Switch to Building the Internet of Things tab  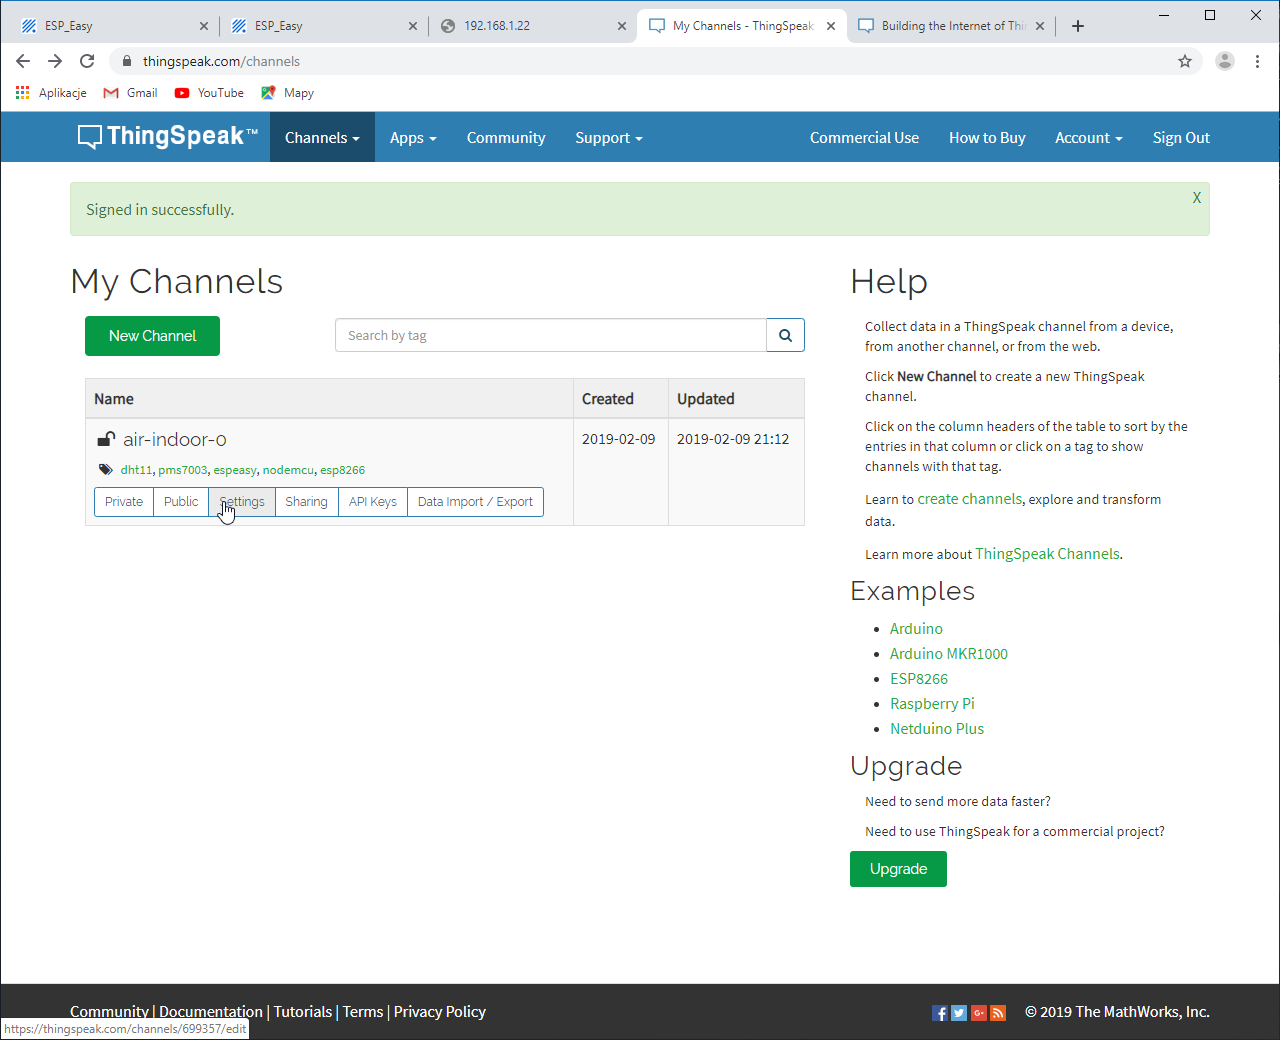tap(952, 26)
